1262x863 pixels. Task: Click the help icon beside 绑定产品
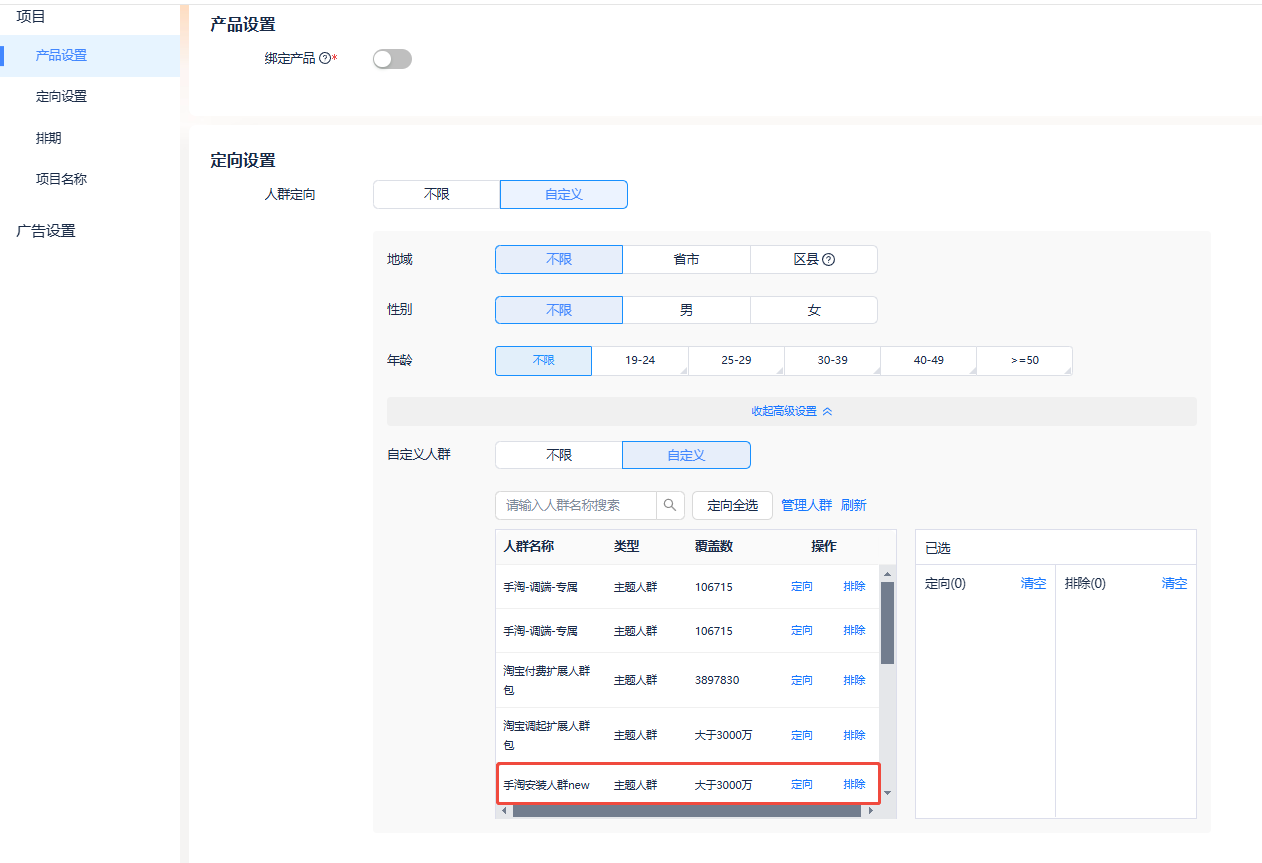tap(324, 59)
